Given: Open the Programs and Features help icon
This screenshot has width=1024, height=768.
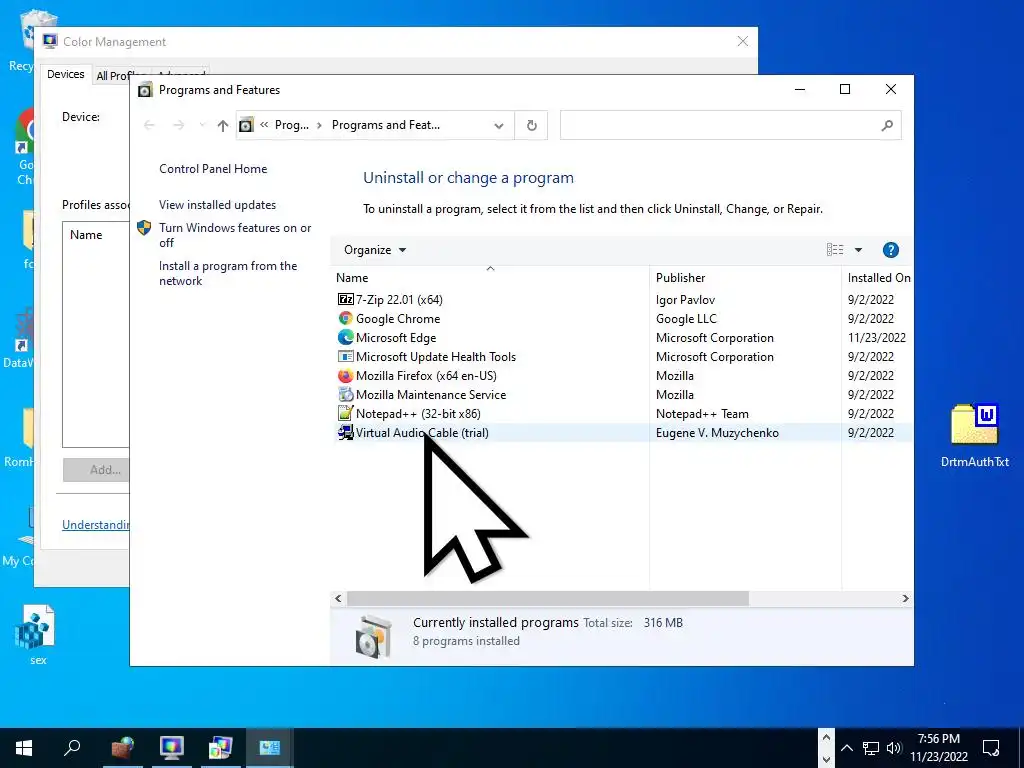Looking at the screenshot, I should (x=891, y=250).
